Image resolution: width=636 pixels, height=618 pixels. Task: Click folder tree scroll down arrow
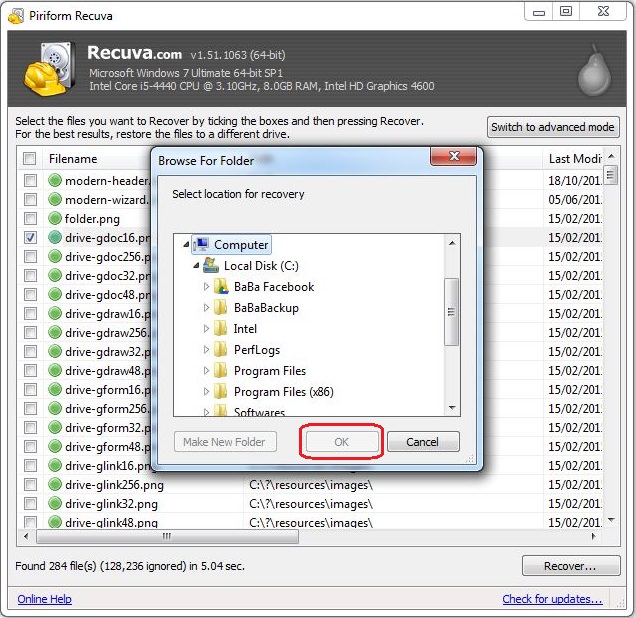(452, 407)
